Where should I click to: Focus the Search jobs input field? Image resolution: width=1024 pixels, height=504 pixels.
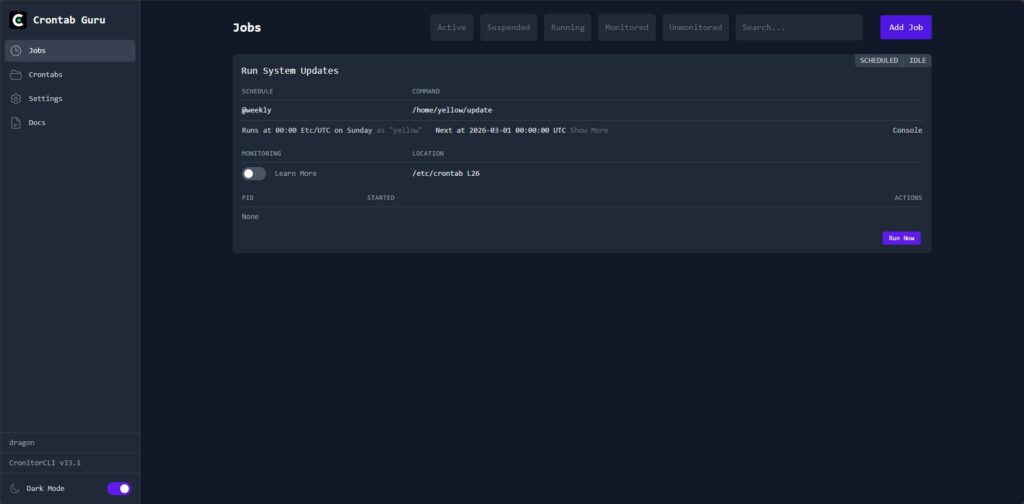coord(798,27)
